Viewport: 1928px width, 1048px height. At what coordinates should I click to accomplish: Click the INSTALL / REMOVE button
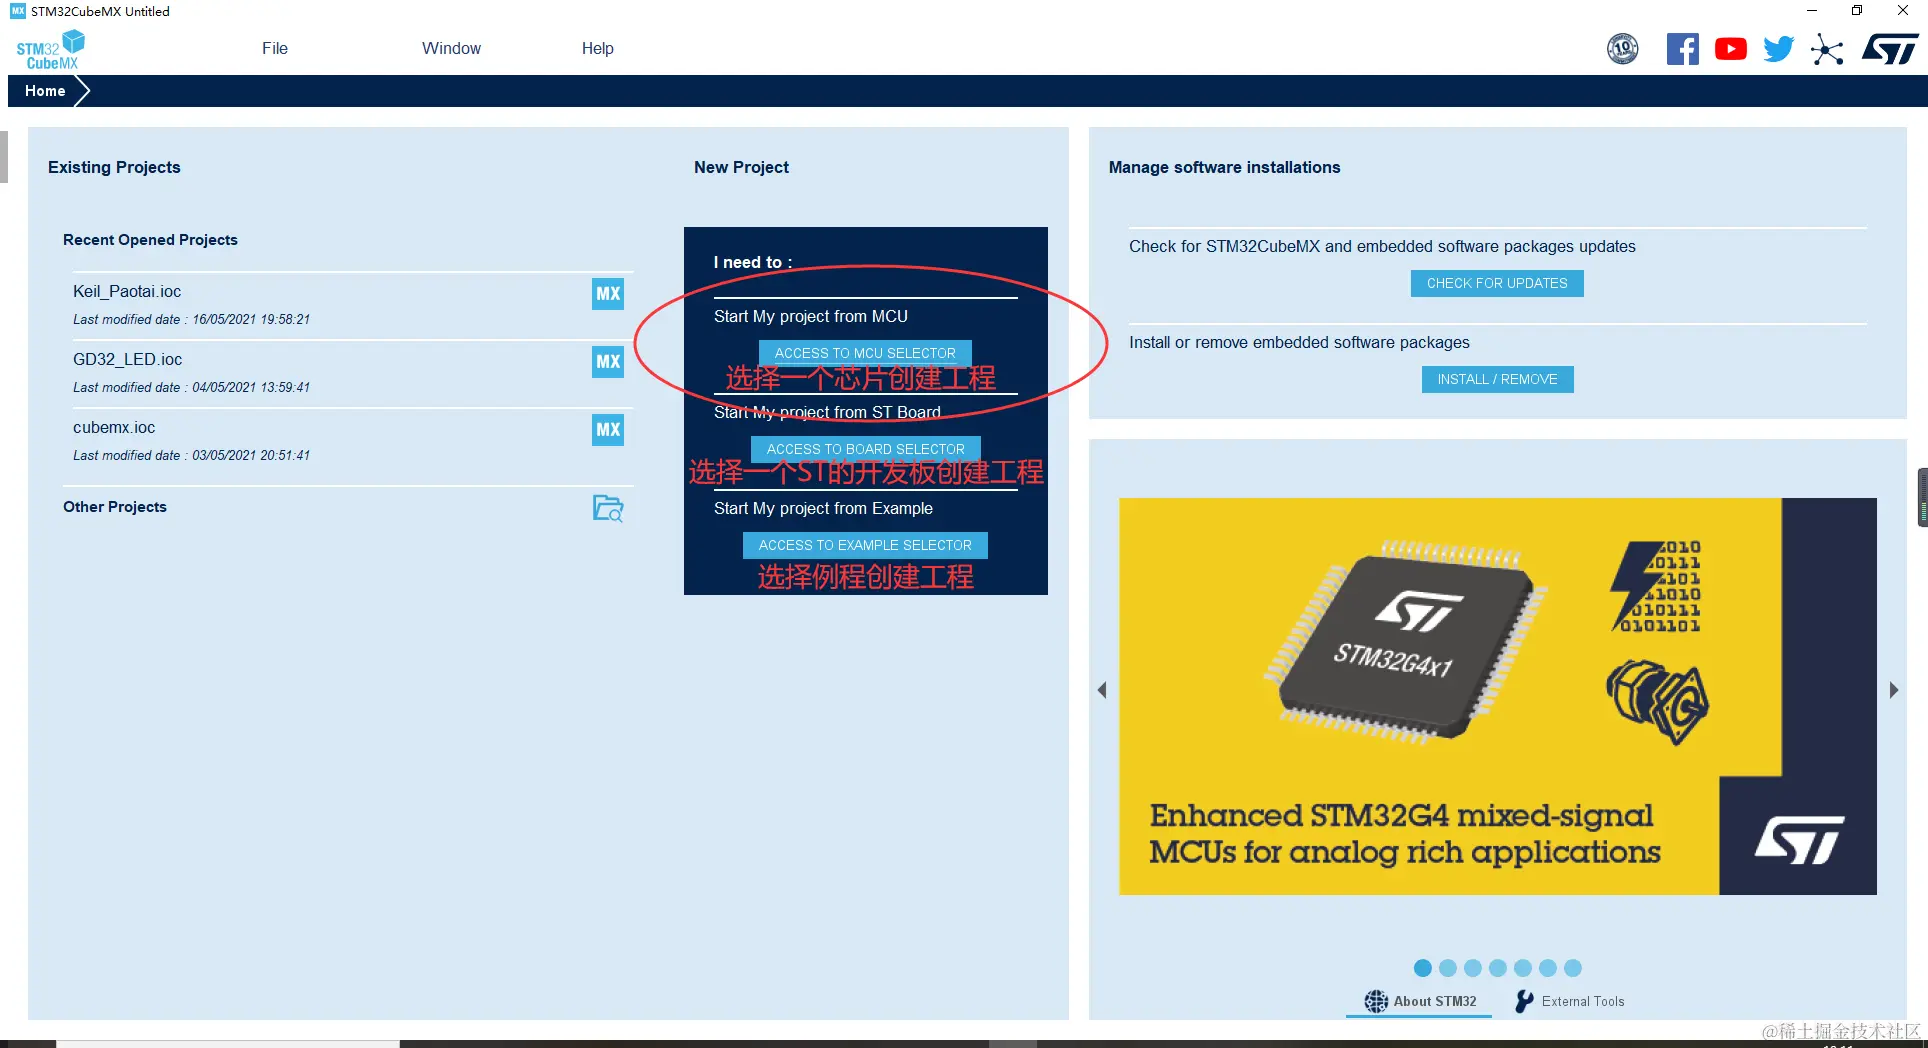(x=1497, y=379)
